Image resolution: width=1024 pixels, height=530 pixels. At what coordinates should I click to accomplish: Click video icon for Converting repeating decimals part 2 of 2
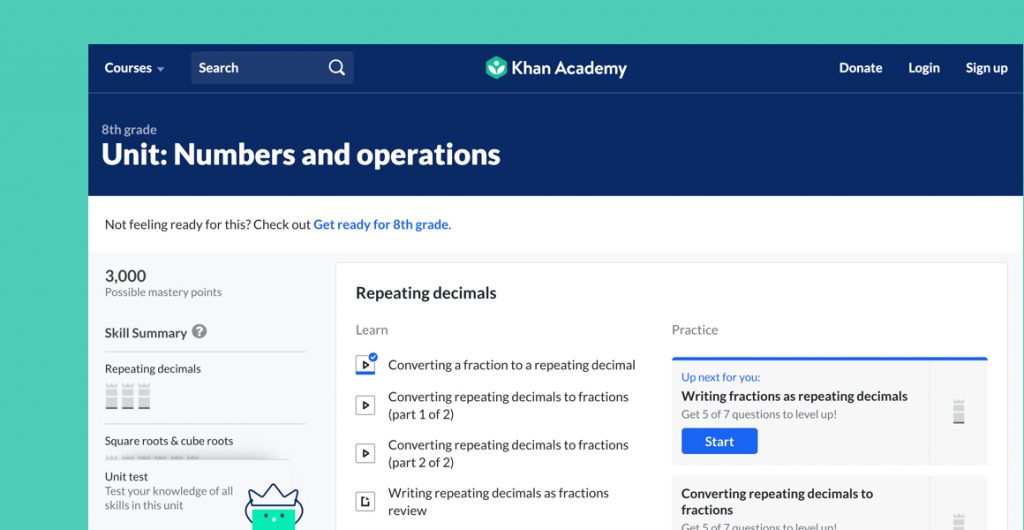tap(366, 453)
